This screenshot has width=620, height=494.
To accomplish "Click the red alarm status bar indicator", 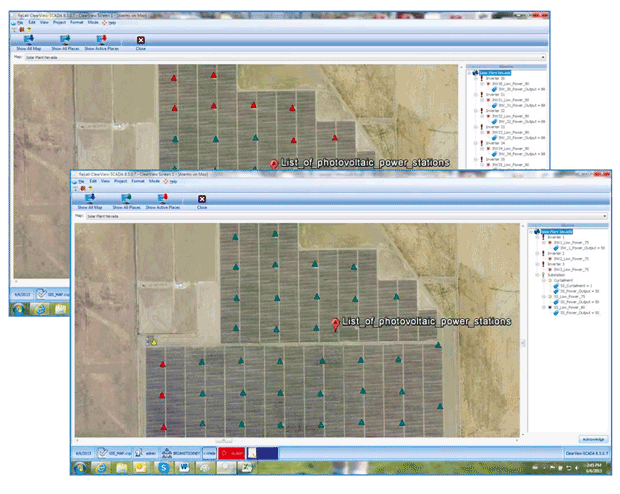I will click(x=232, y=453).
